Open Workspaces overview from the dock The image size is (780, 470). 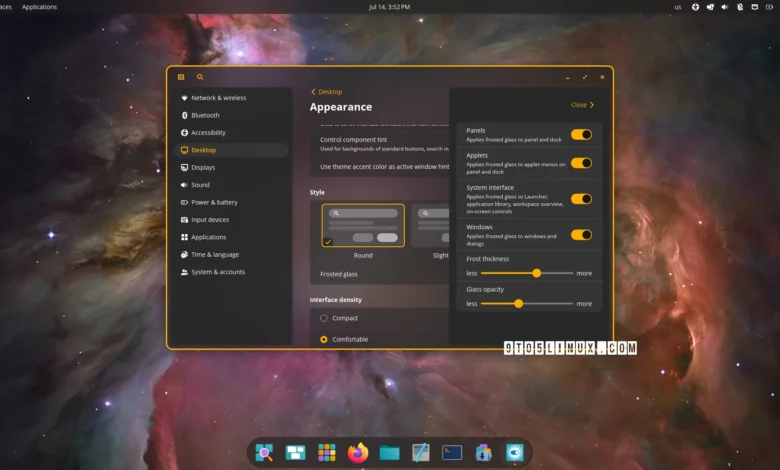coord(295,453)
